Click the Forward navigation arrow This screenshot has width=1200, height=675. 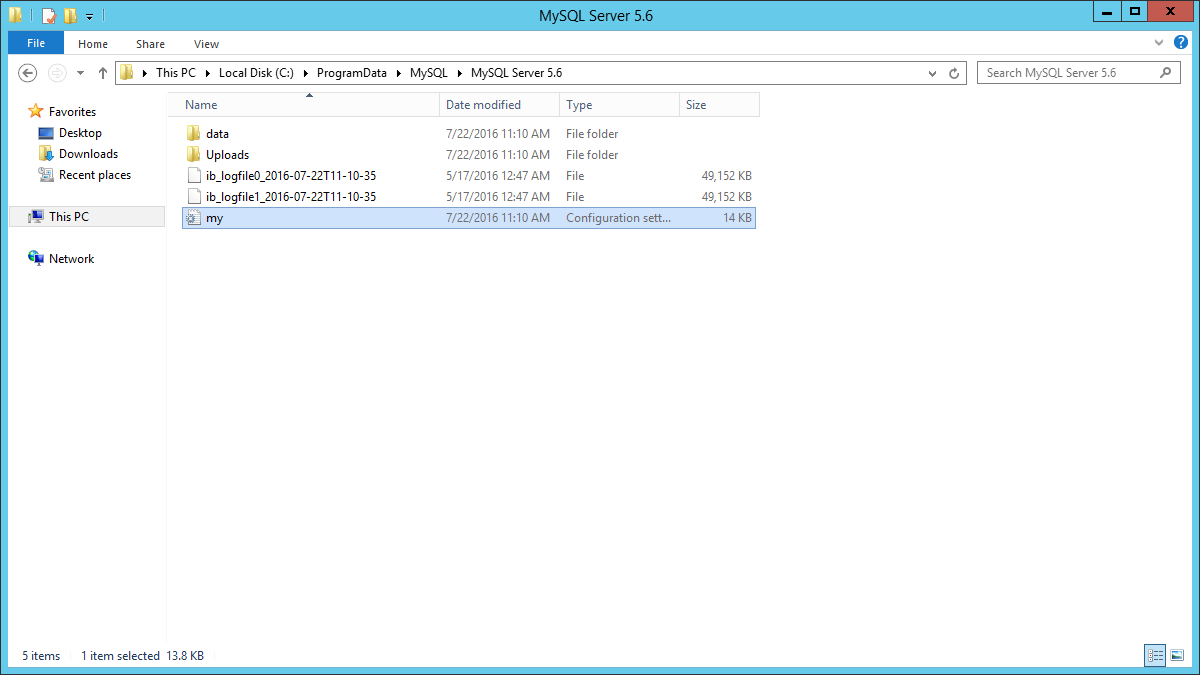[x=57, y=73]
